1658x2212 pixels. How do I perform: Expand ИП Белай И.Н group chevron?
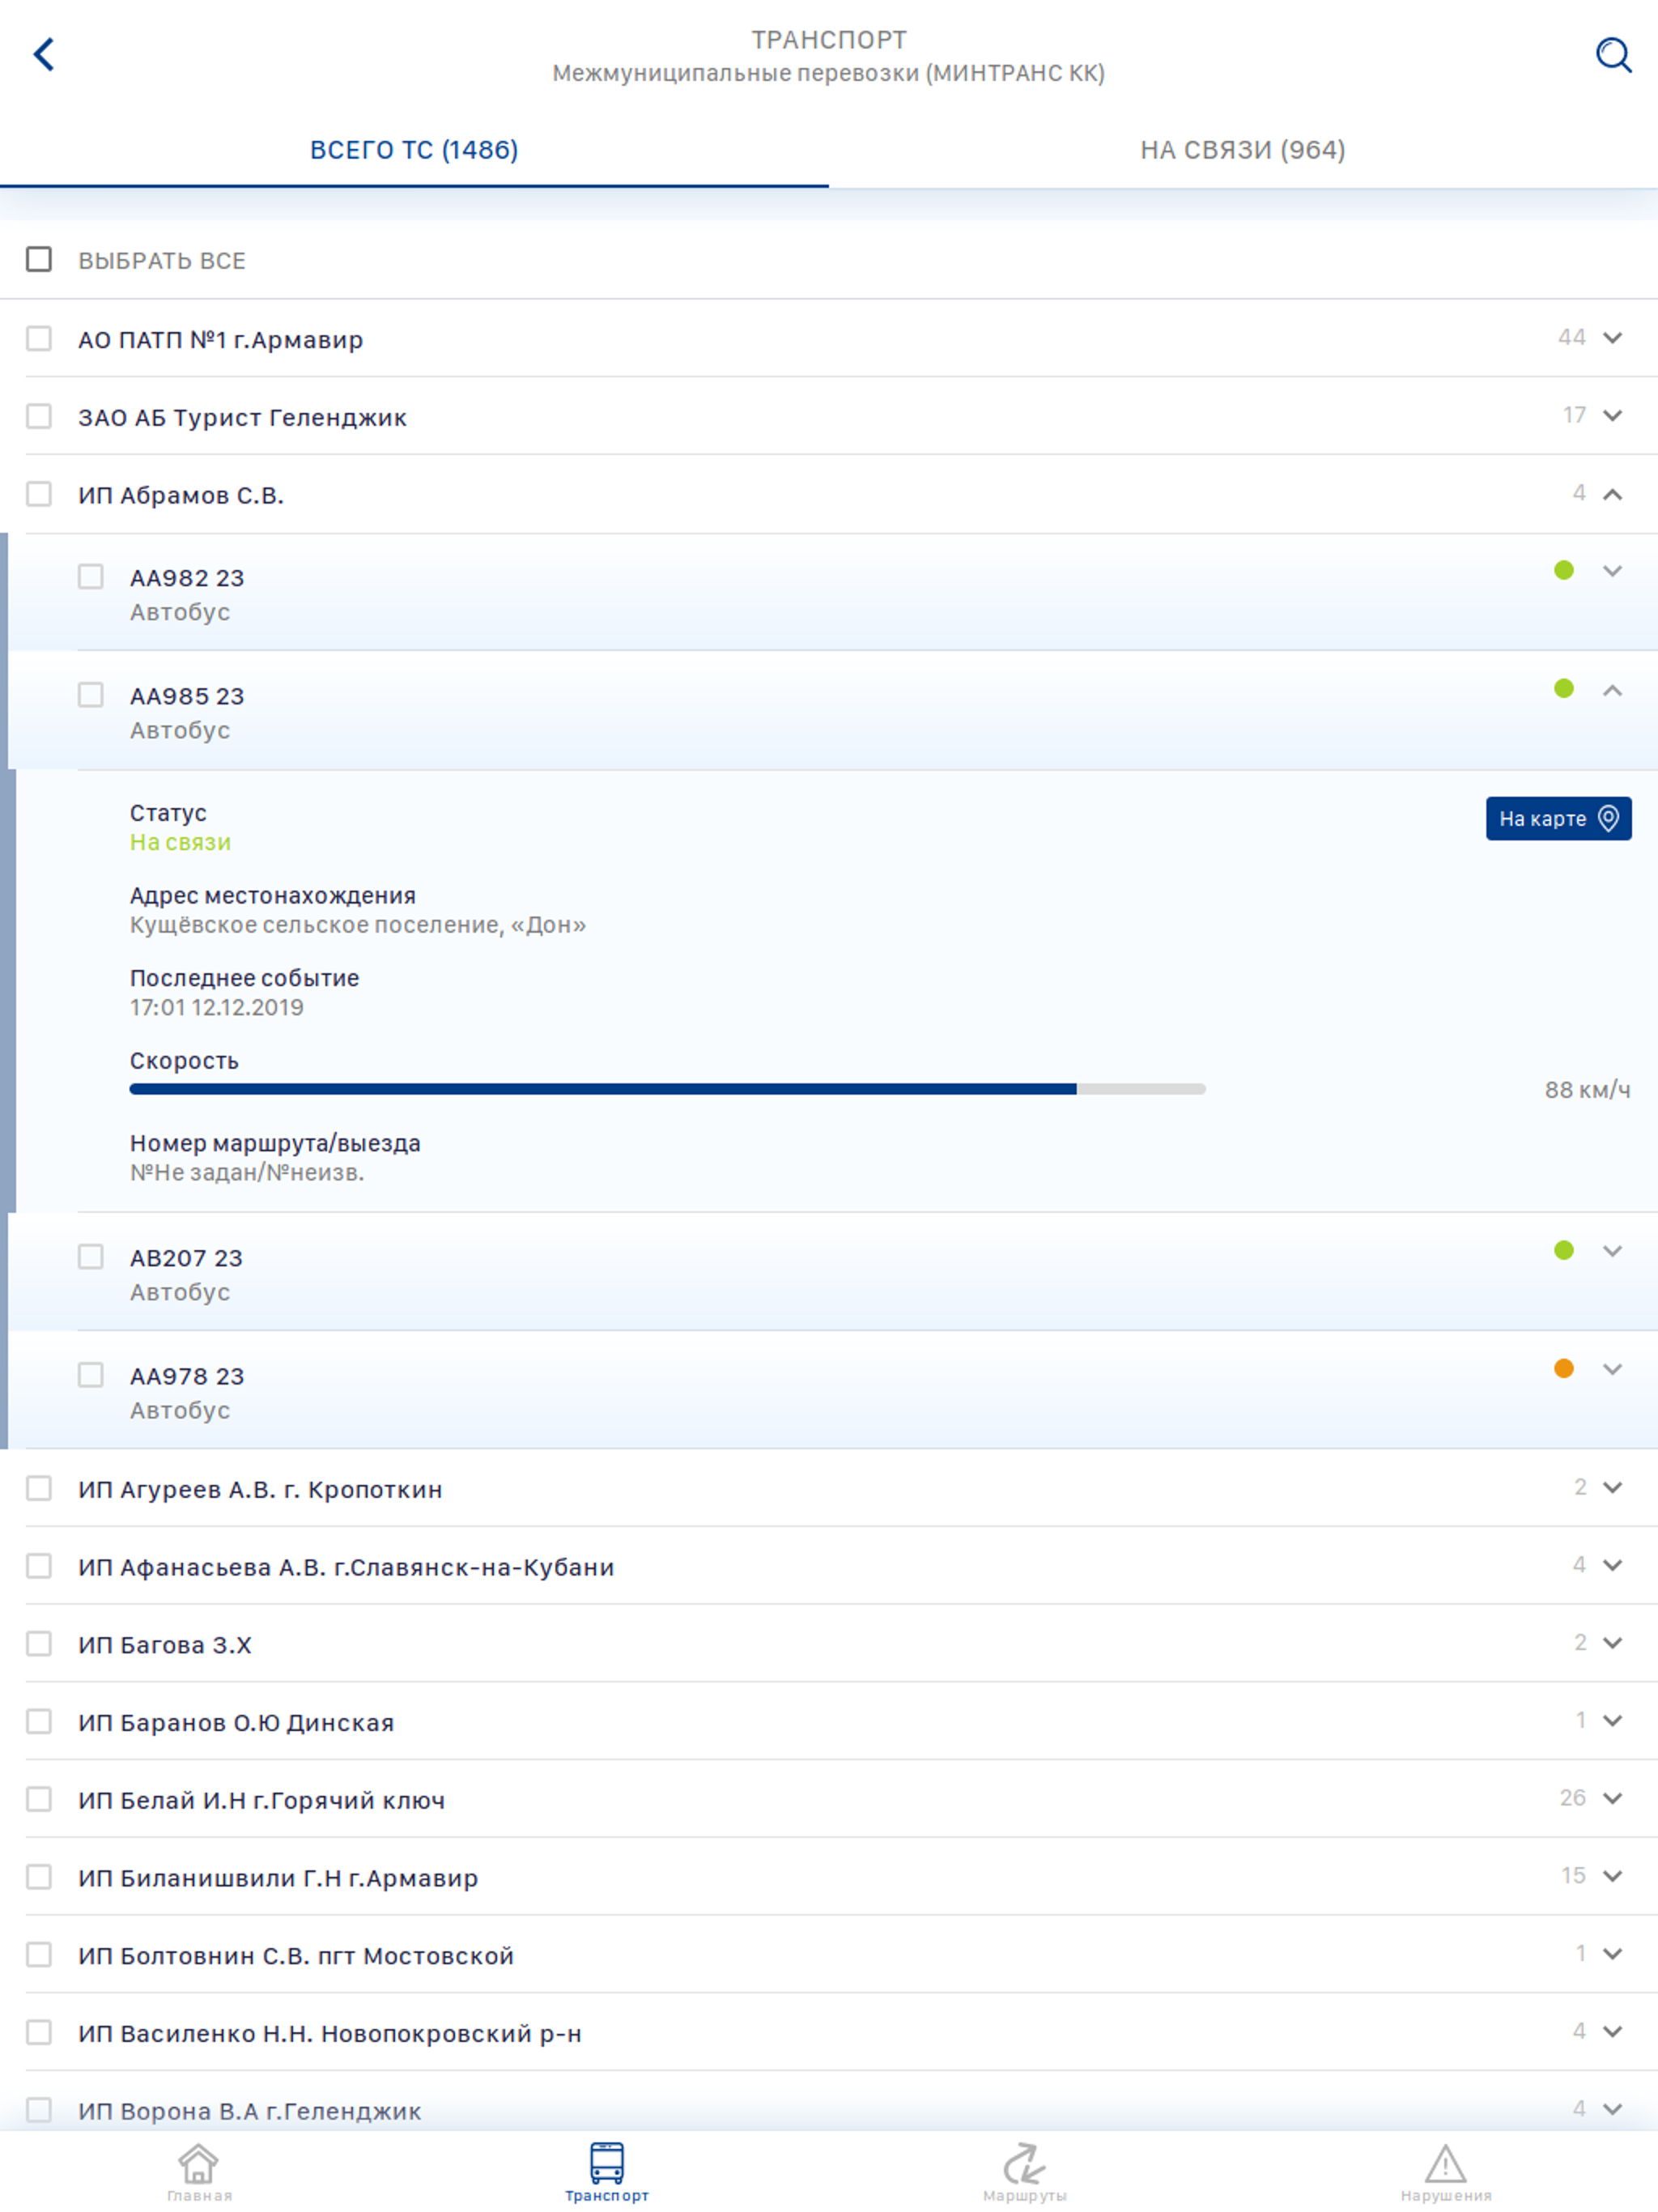coord(1613,1799)
